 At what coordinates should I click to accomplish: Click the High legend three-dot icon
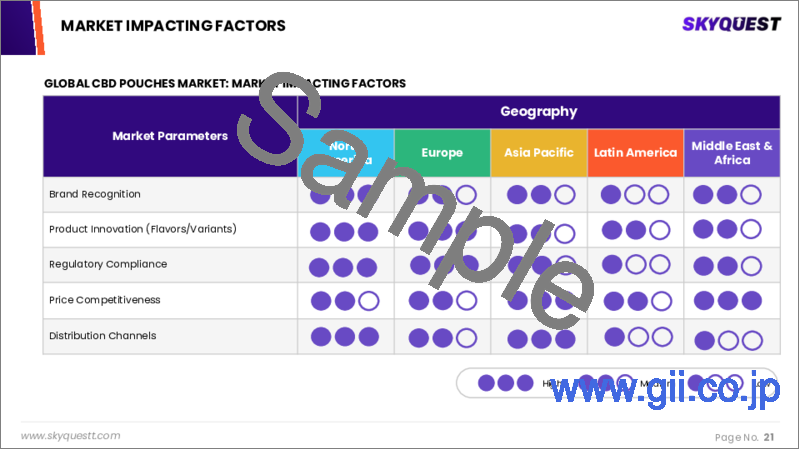point(504,382)
